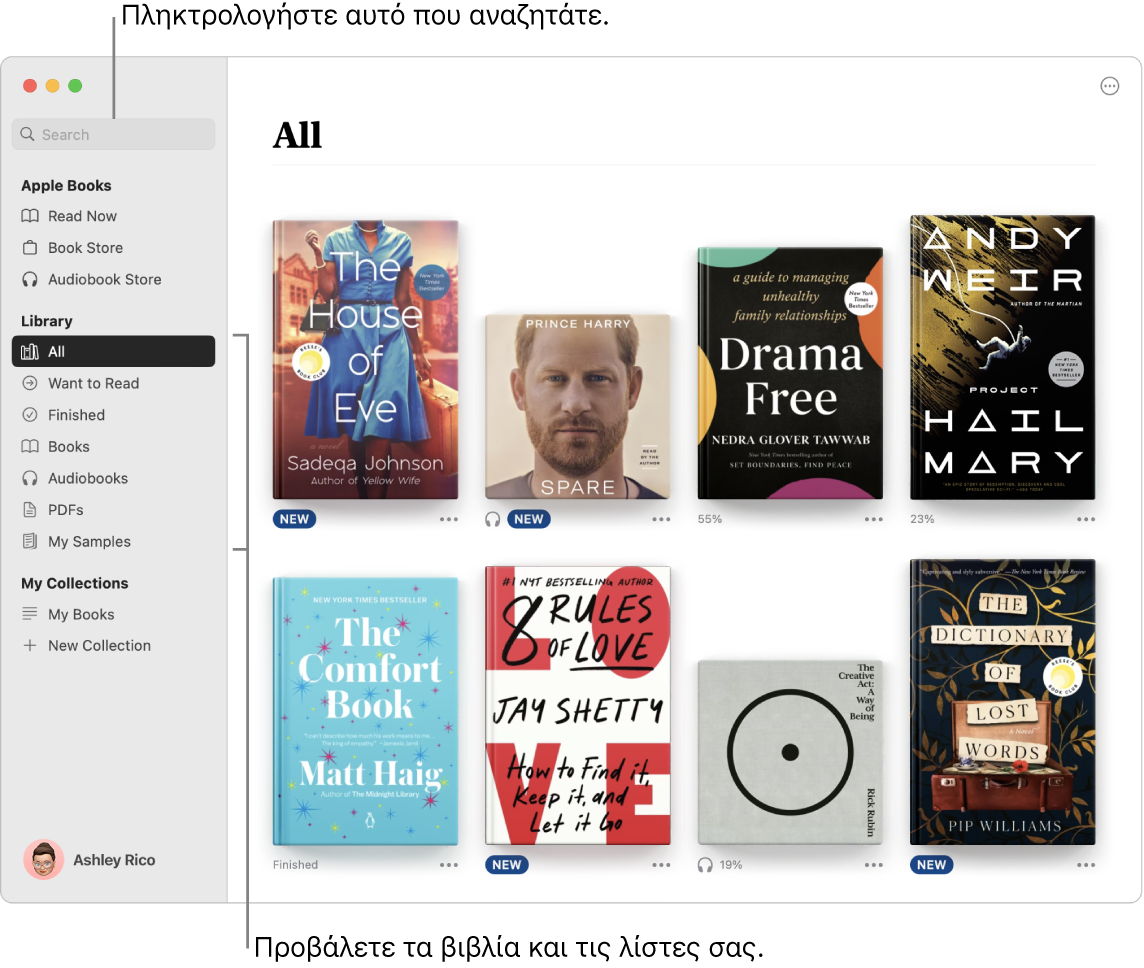The height and width of the screenshot is (968, 1144).
Task: Show the Finished books list
Action: [x=113, y=415]
